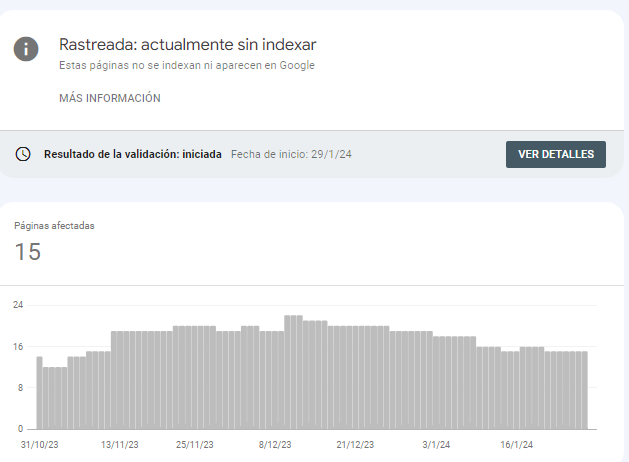Viewport: 629px width, 462px height.
Task: Open the MÁS INFORMACIÓN link
Action: [110, 98]
